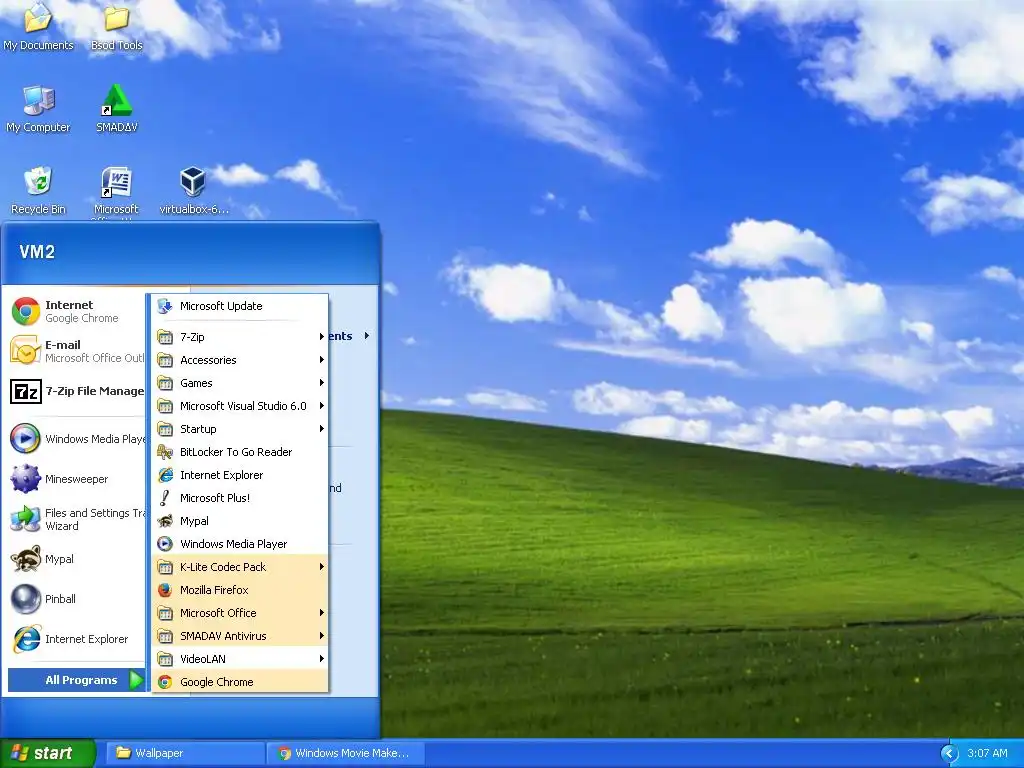
Task: Click Files and Settings Transfer Wizard icon
Action: (x=25, y=519)
